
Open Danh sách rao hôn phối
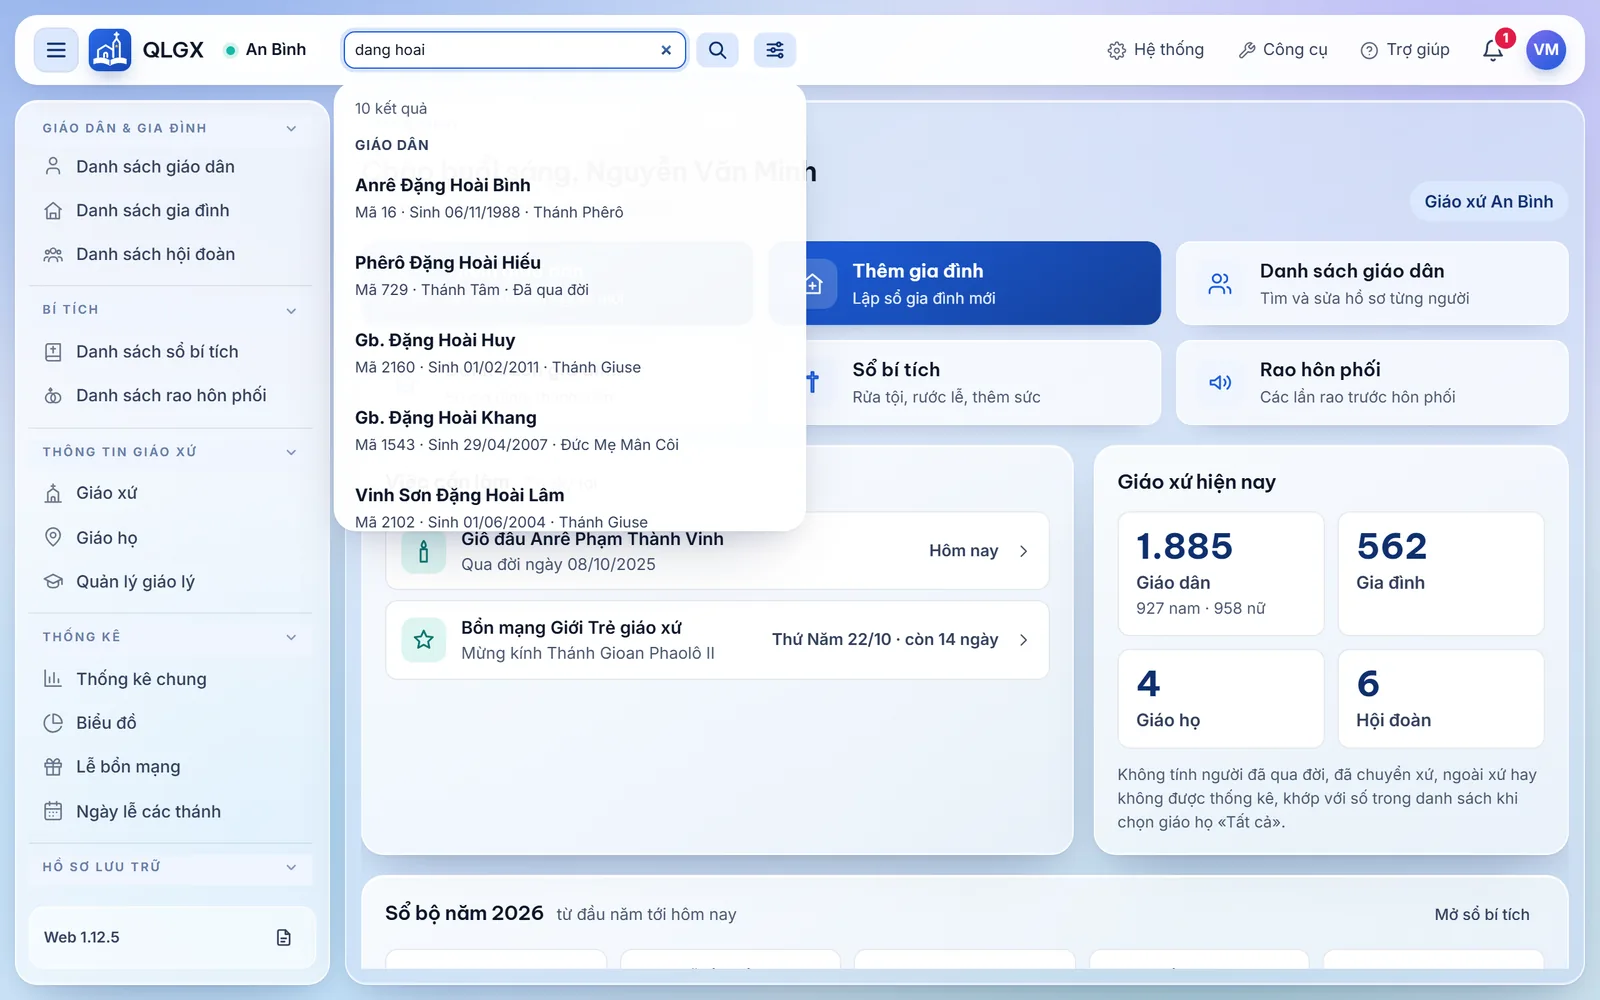(x=171, y=396)
